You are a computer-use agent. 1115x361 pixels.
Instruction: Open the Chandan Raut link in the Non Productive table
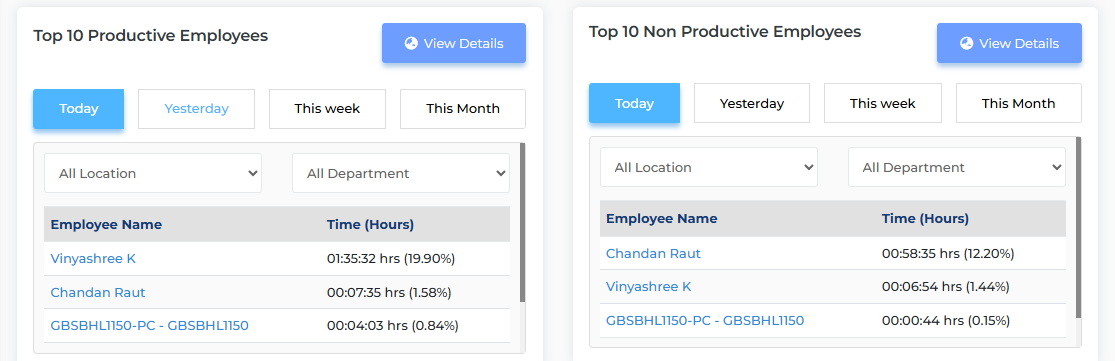click(653, 253)
